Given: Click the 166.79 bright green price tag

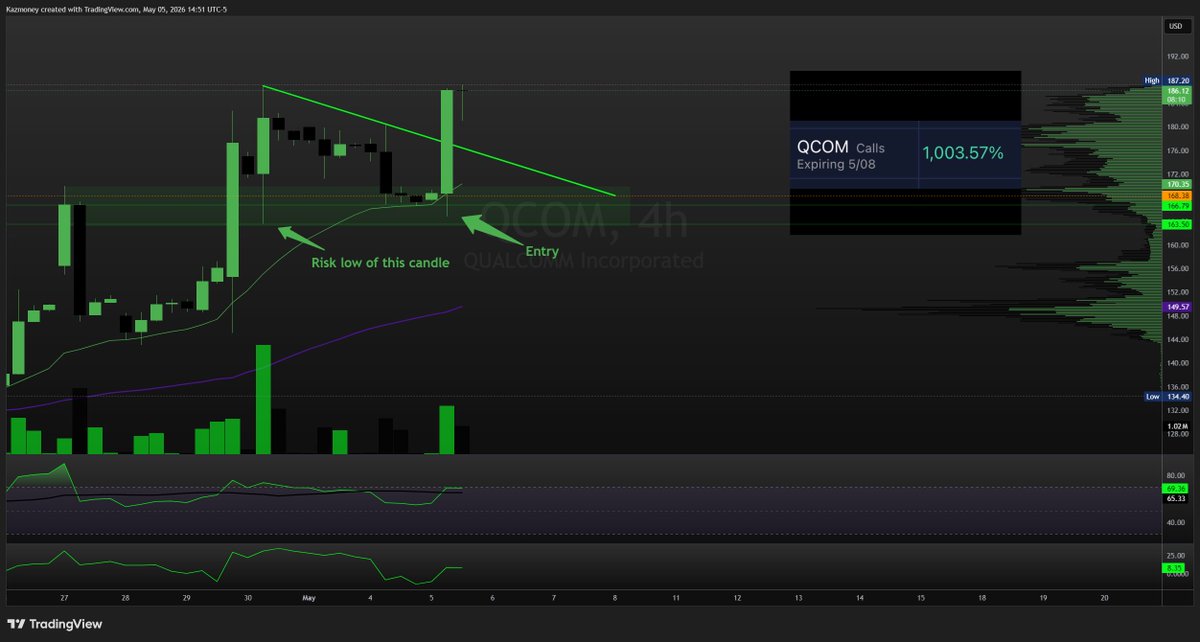Looking at the screenshot, I should [1176, 205].
